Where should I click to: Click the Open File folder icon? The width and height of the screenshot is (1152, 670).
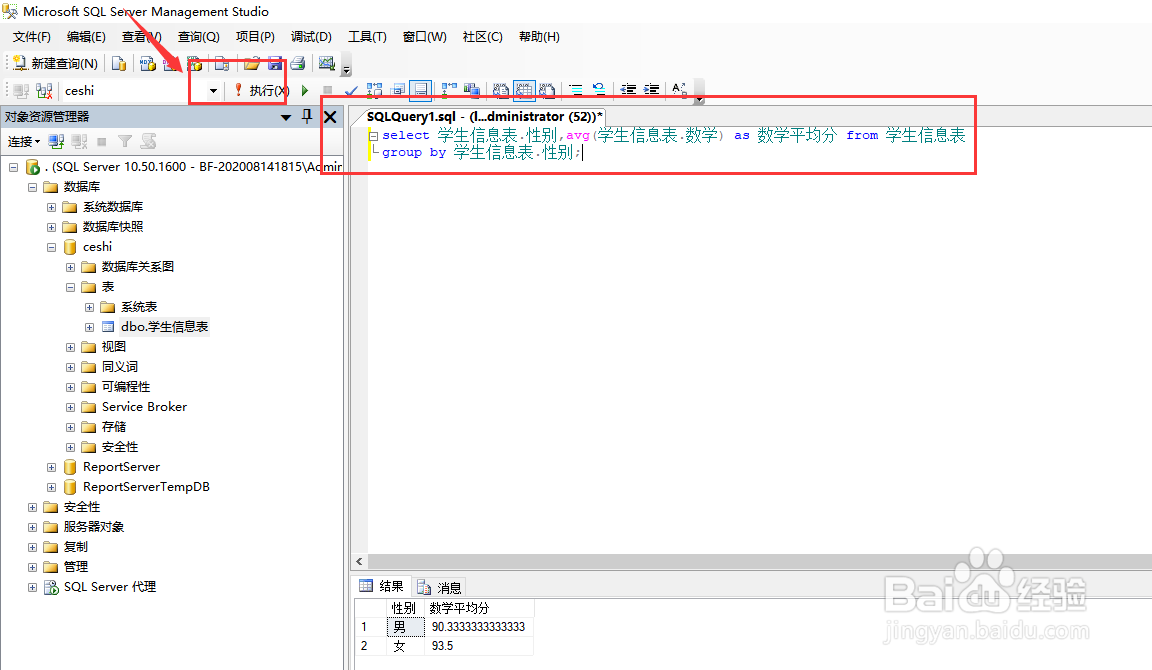tap(251, 64)
